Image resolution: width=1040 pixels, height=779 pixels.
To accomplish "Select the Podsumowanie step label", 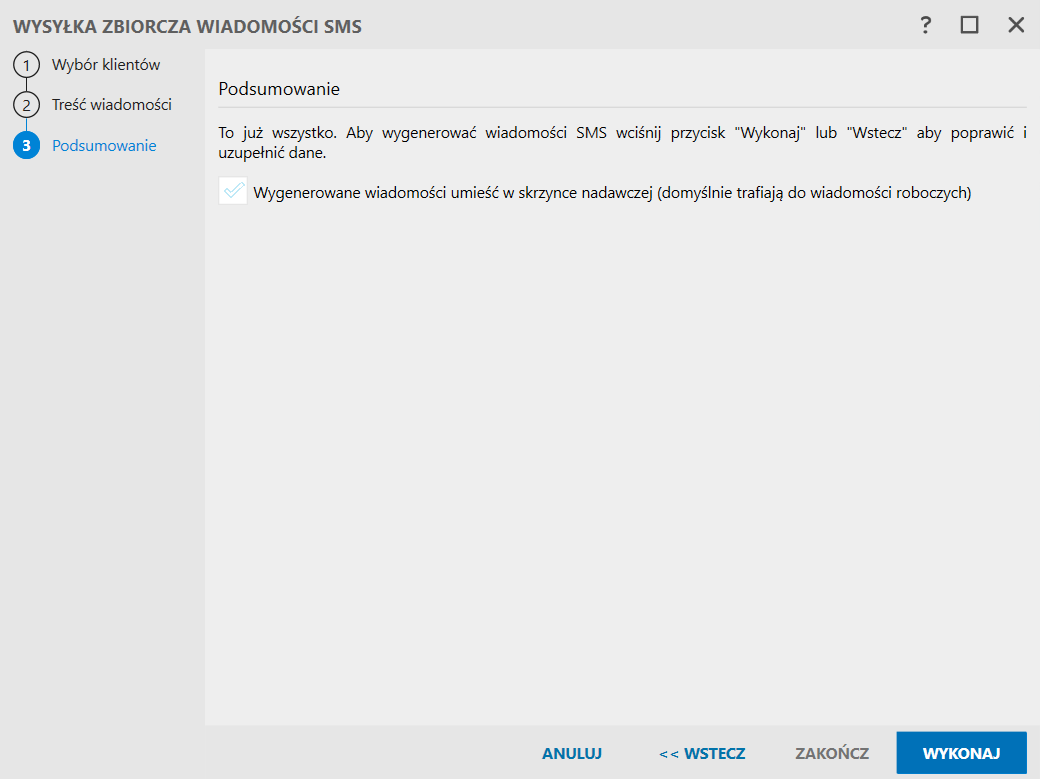I will [104, 145].
